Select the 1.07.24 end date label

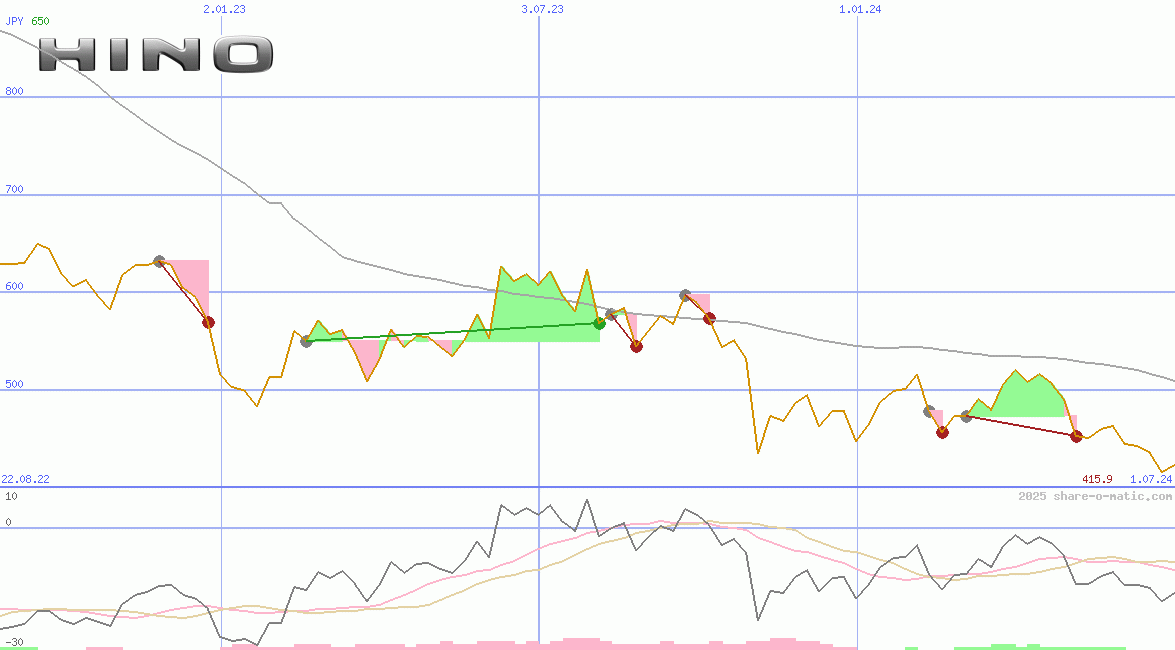[1151, 479]
